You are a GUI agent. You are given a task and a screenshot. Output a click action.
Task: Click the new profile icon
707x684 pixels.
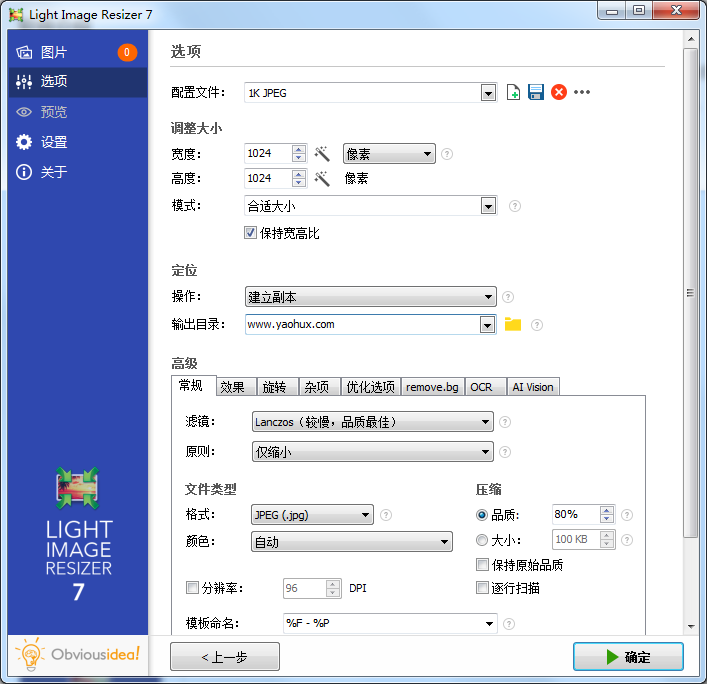click(513, 93)
